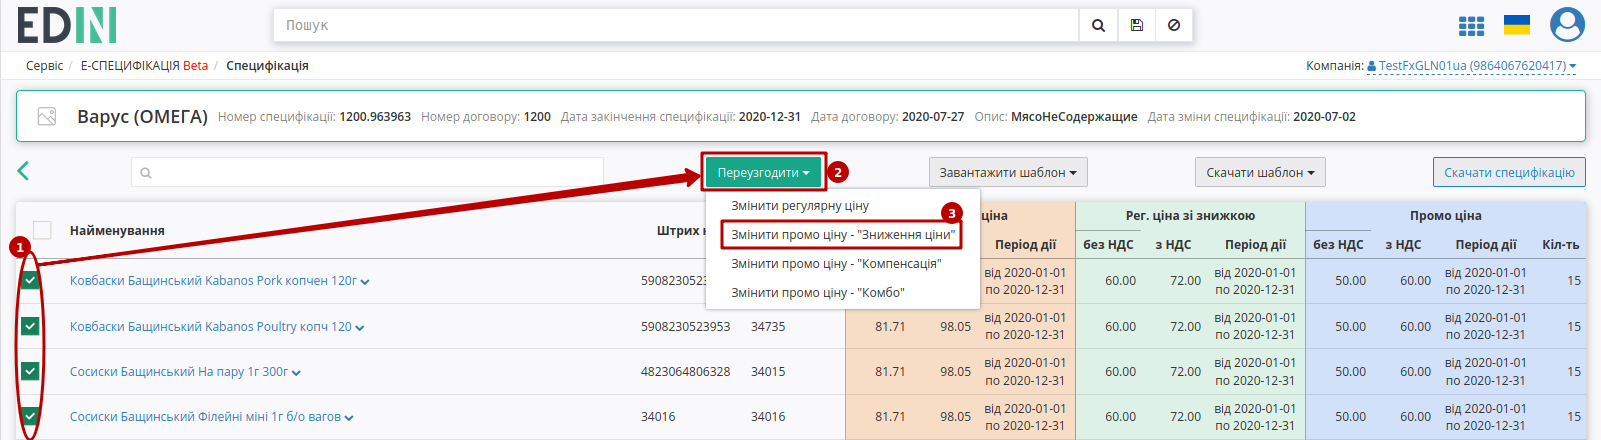Screen dimensions: 1601x440
Task: Click Рег. ціна зі знижкою header
Action: [x=1190, y=216]
